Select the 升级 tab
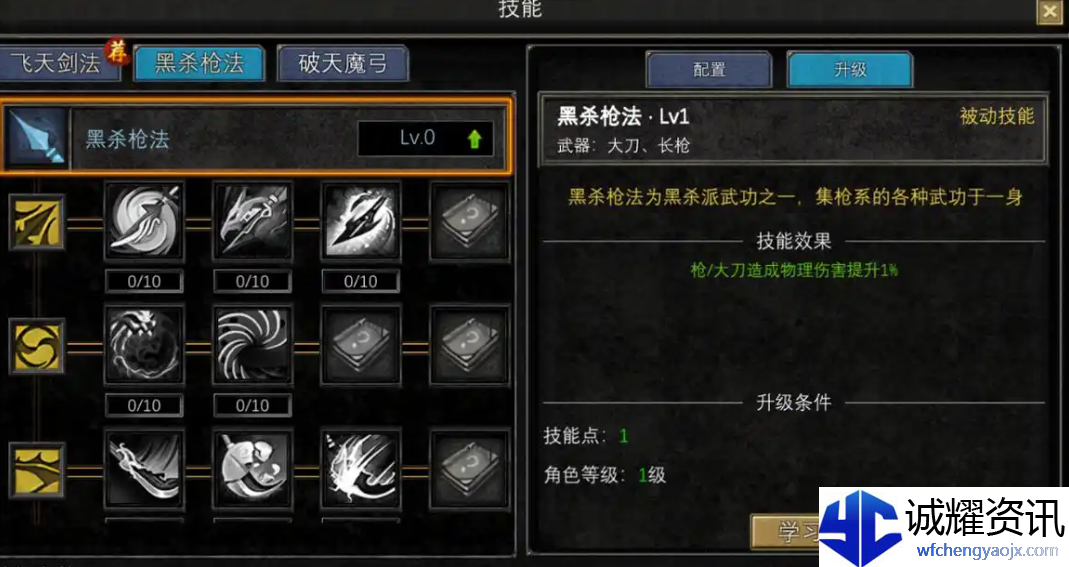 coord(849,70)
